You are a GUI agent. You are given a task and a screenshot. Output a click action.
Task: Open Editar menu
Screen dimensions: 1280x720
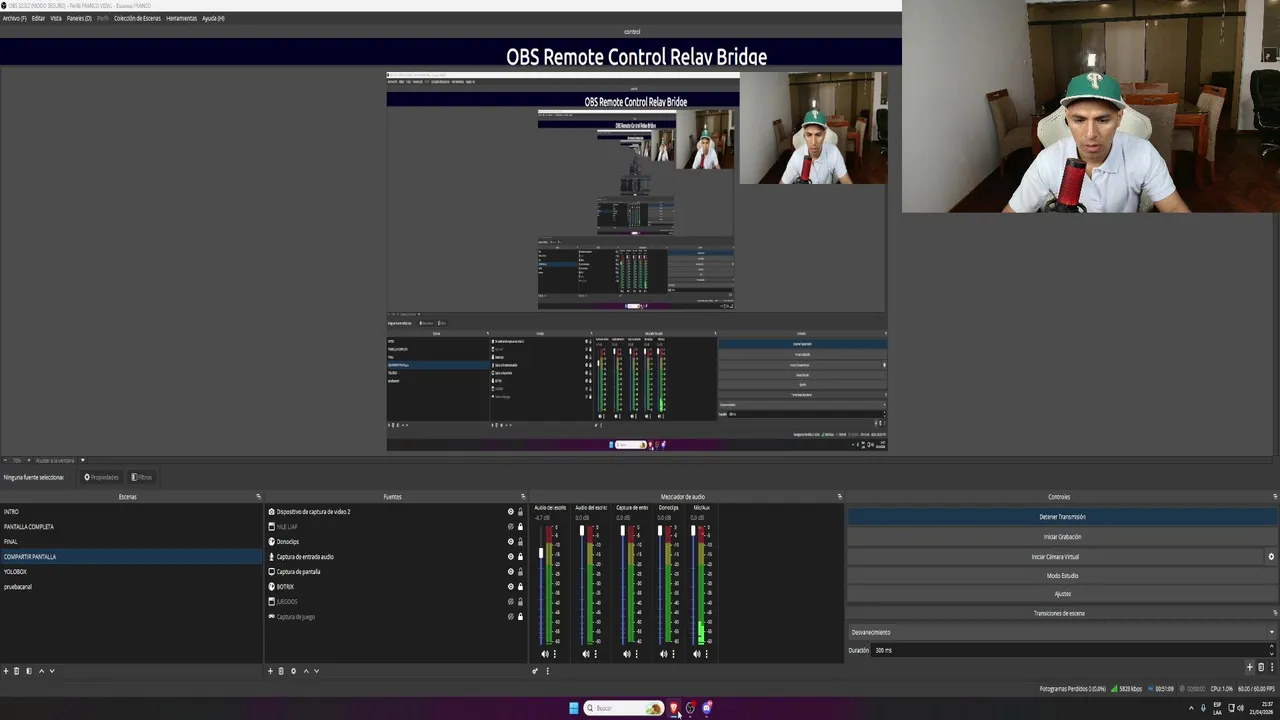point(38,18)
